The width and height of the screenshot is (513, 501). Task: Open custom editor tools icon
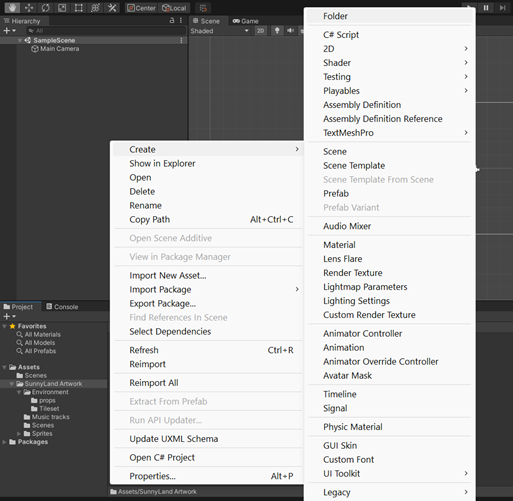coord(112,8)
